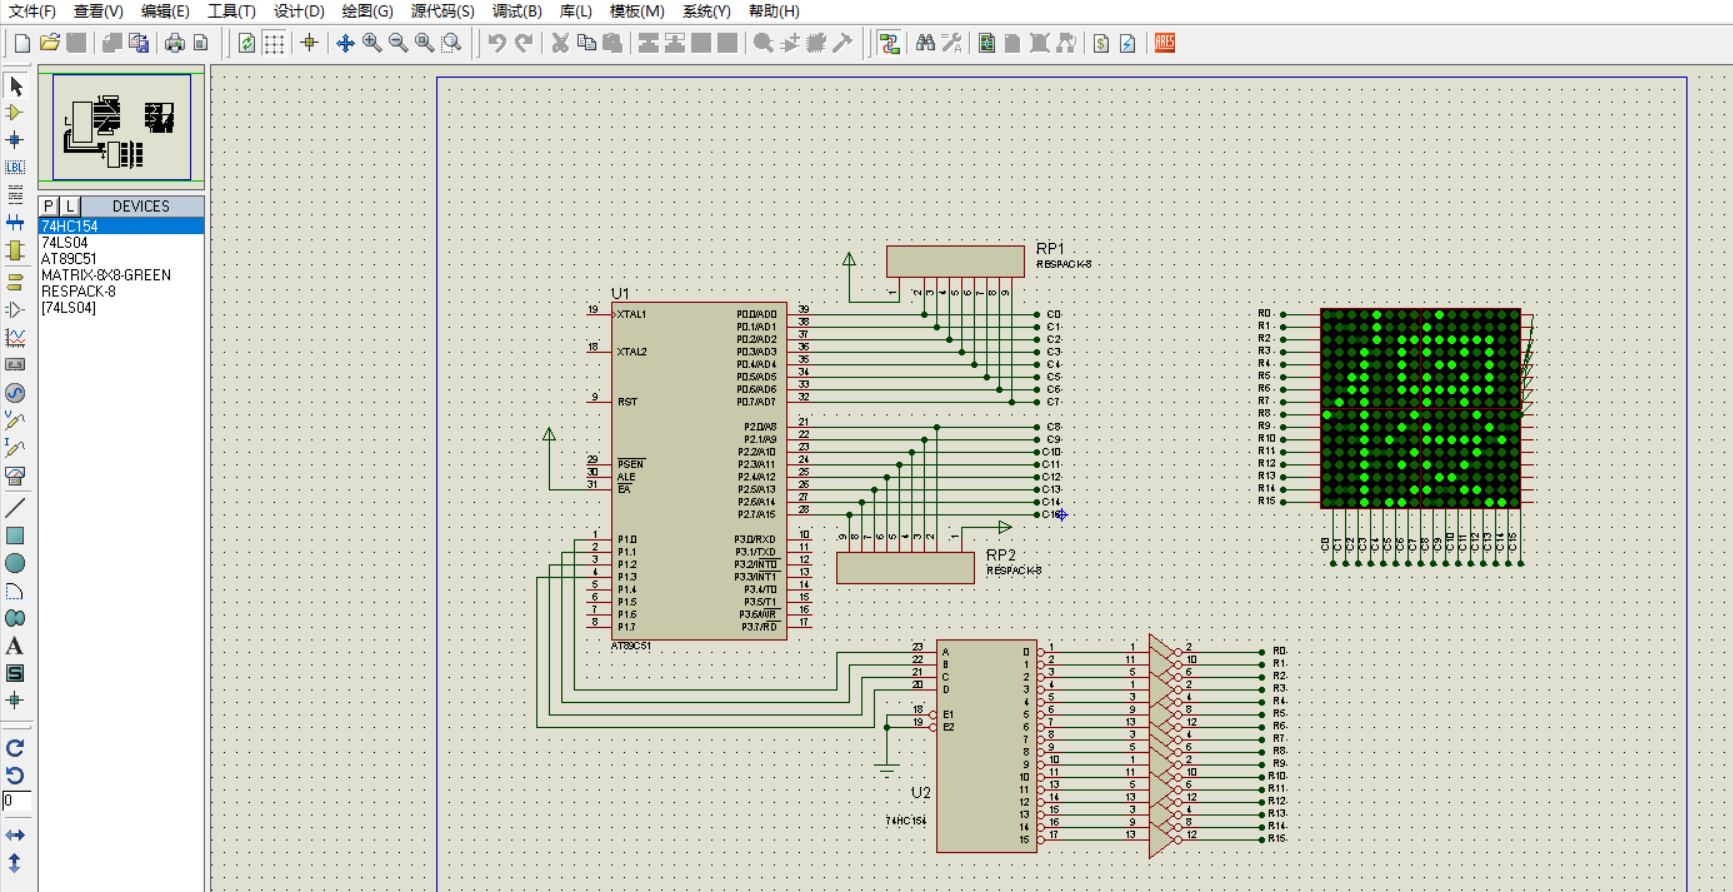
Task: Toggle the false origin icon
Action: pos(309,43)
